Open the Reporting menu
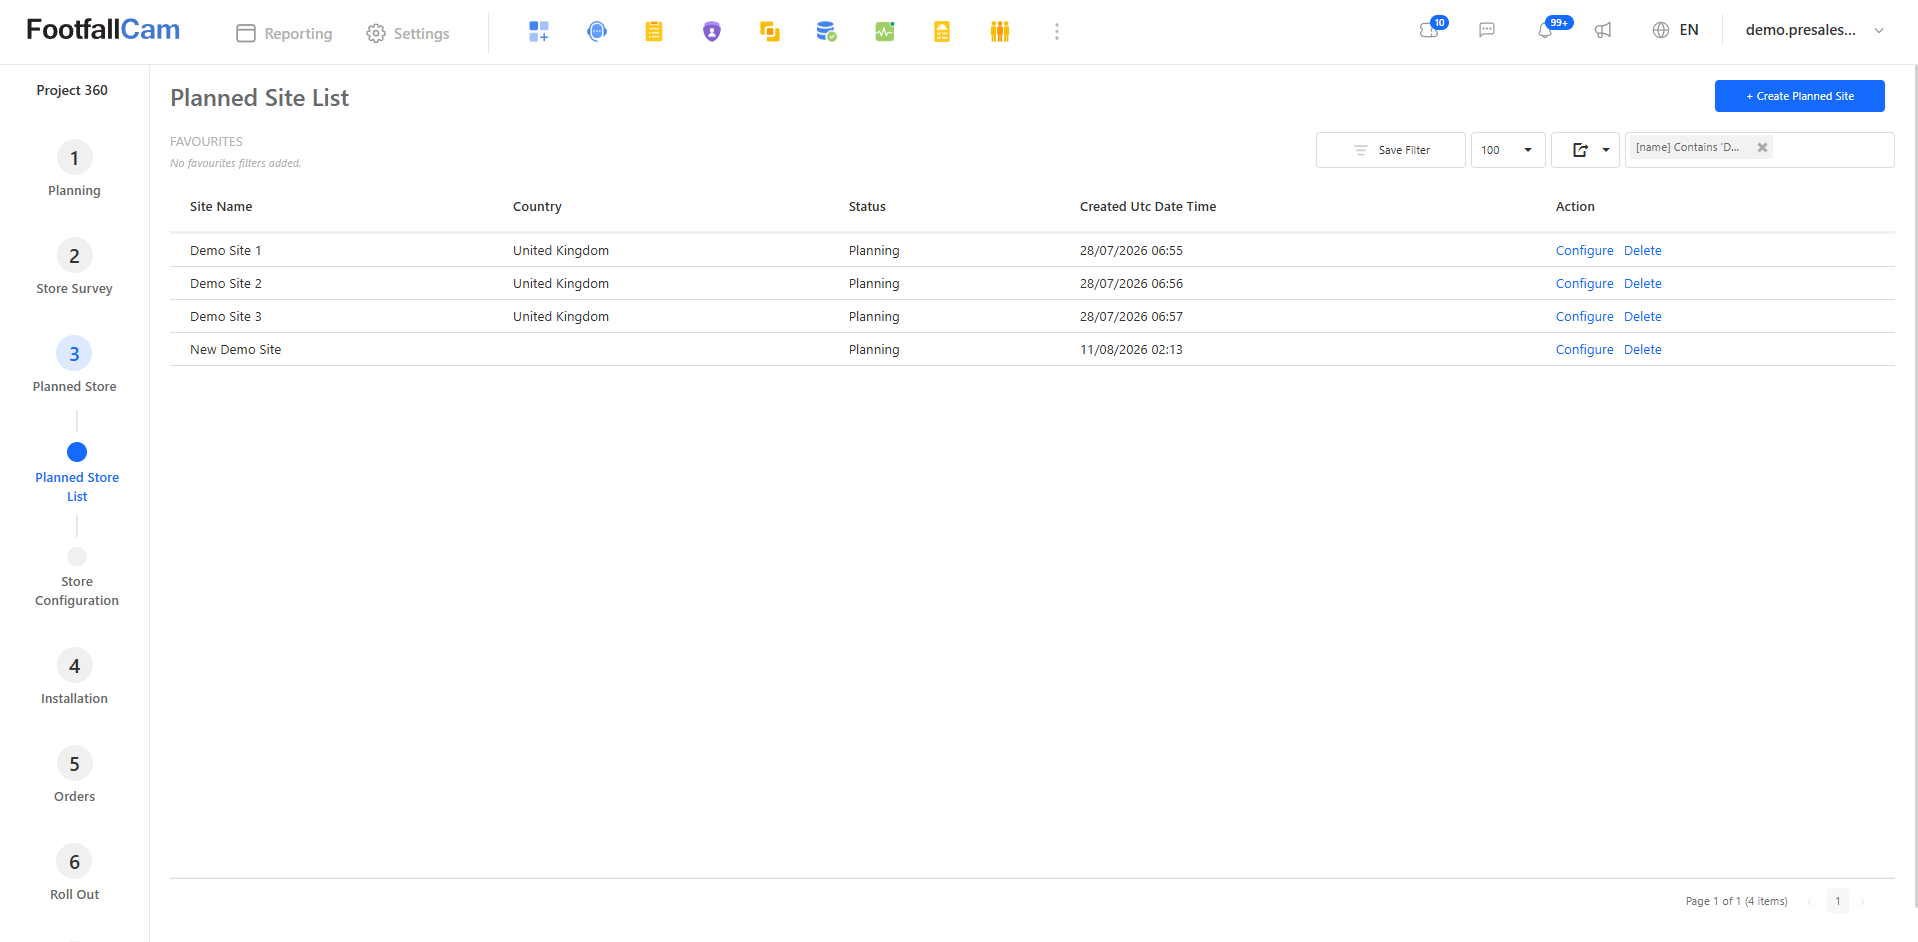This screenshot has height=942, width=1918. pyautogui.click(x=284, y=33)
